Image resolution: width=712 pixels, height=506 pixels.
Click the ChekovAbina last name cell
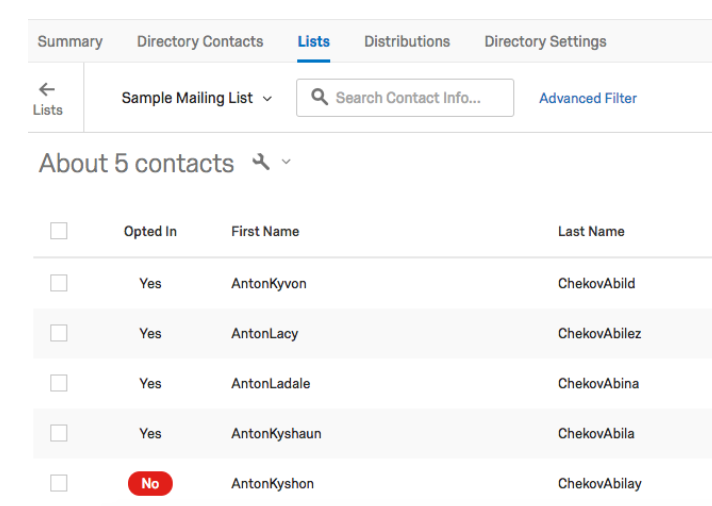[598, 383]
